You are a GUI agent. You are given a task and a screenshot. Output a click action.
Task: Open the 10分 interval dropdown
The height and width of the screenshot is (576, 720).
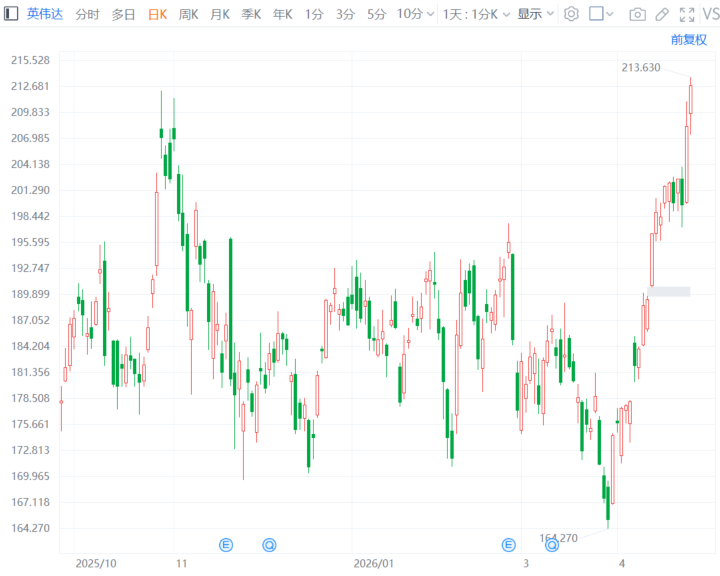pos(415,14)
